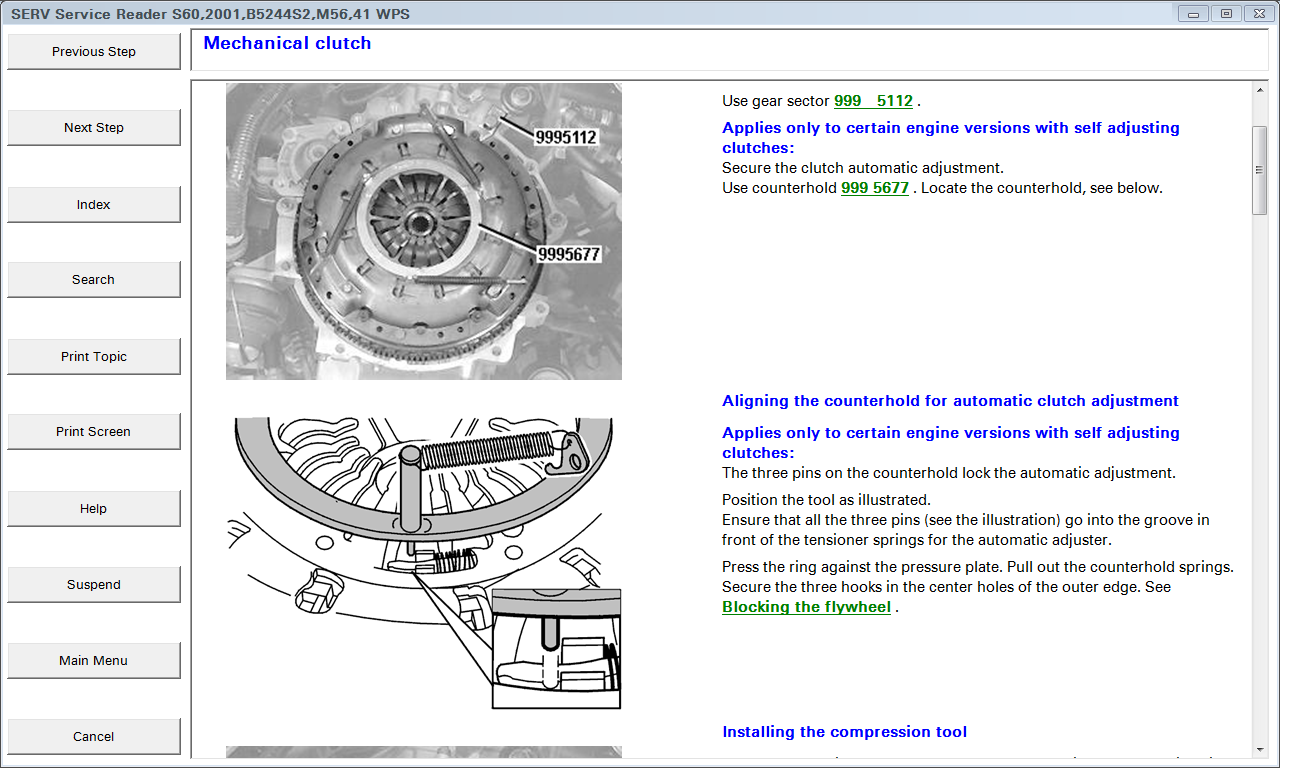The width and height of the screenshot is (1292, 779).
Task: Click the vertical scrollbar thumb
Action: pos(1260,170)
